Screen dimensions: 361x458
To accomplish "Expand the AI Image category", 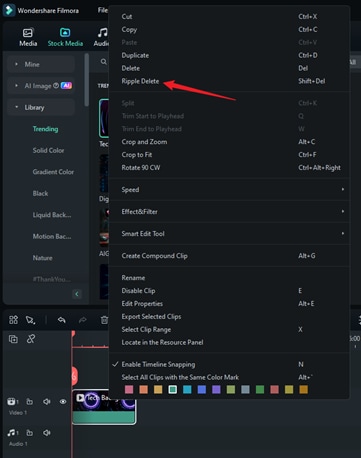I will (16, 86).
